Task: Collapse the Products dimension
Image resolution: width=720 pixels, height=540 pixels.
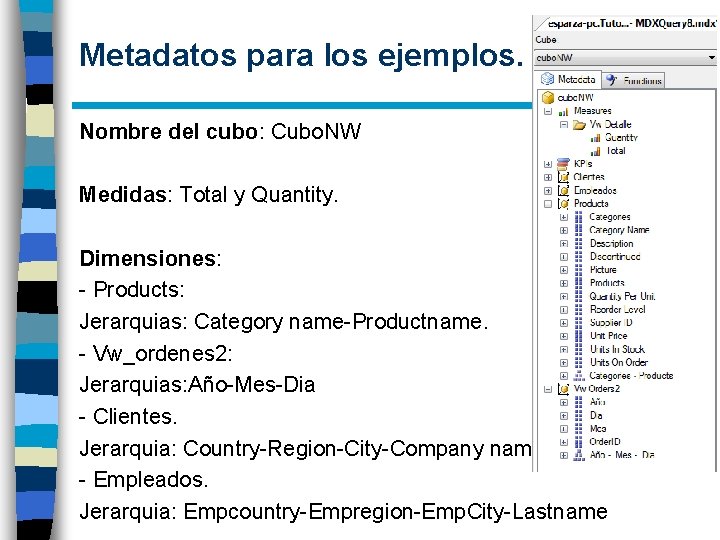Action: [548, 204]
